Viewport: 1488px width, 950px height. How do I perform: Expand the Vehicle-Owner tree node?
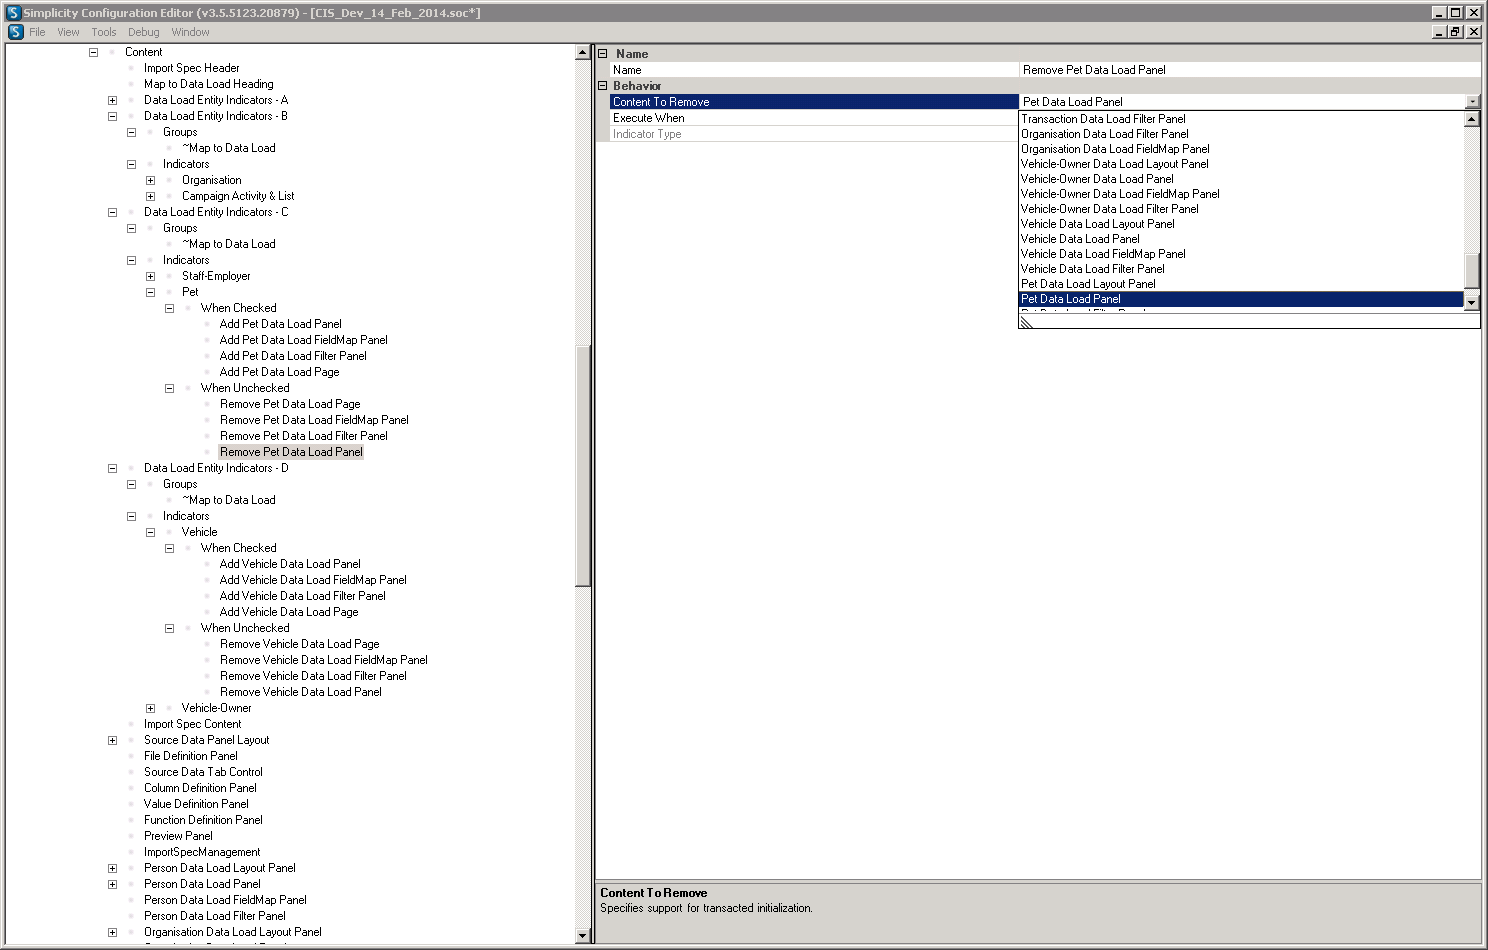click(150, 708)
